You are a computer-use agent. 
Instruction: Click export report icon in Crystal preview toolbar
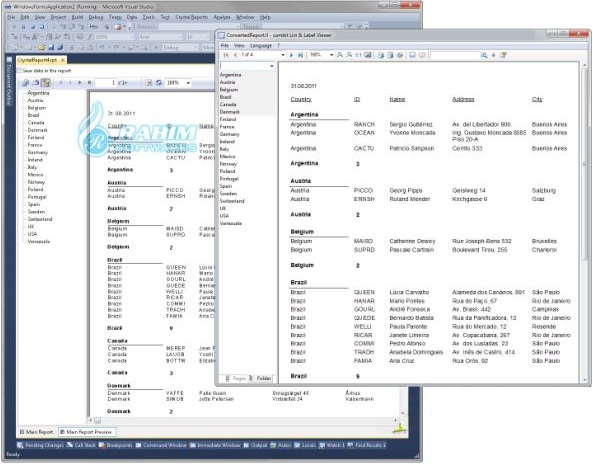click(26, 82)
